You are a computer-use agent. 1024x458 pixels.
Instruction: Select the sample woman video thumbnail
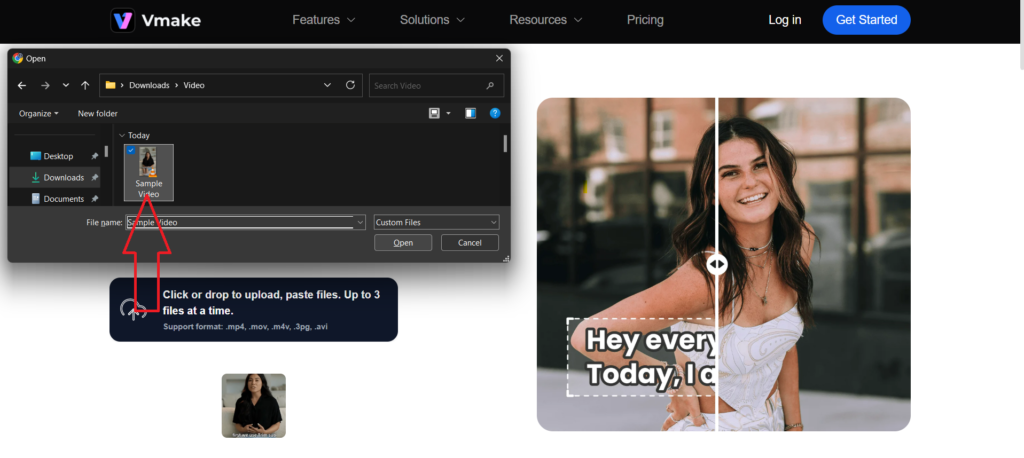[253, 405]
